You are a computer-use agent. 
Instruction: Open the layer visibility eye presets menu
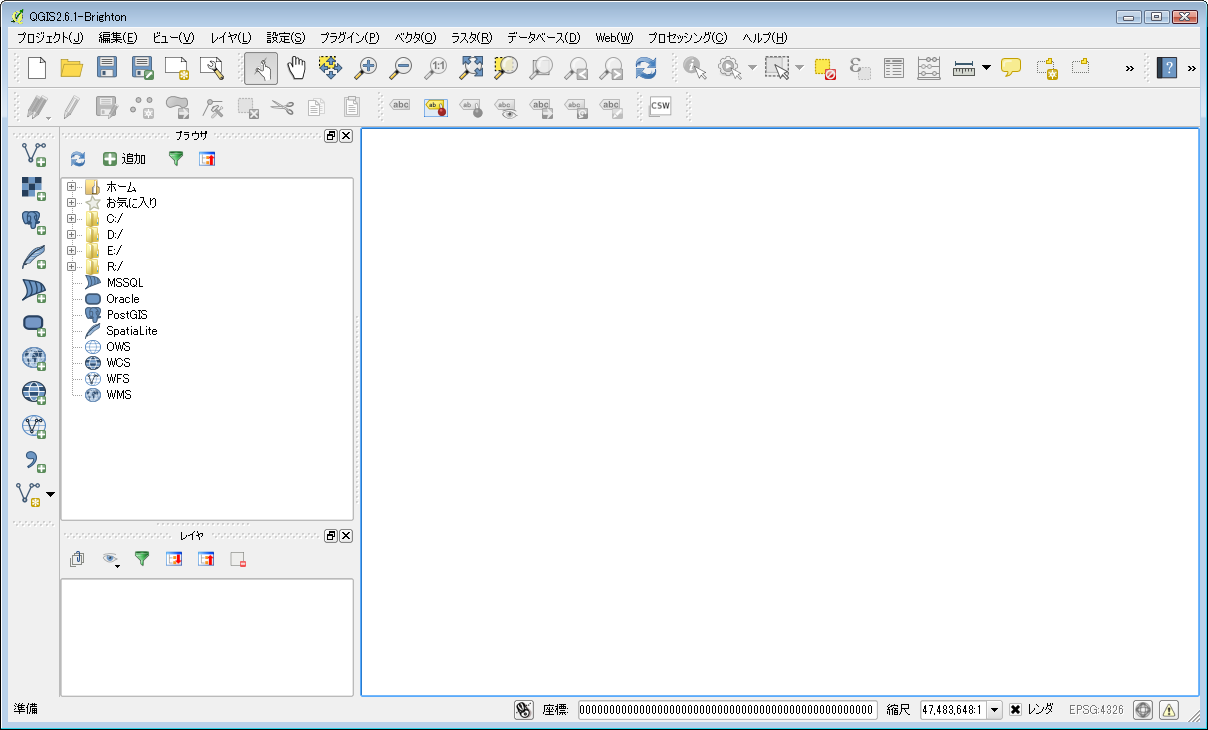coord(110,559)
